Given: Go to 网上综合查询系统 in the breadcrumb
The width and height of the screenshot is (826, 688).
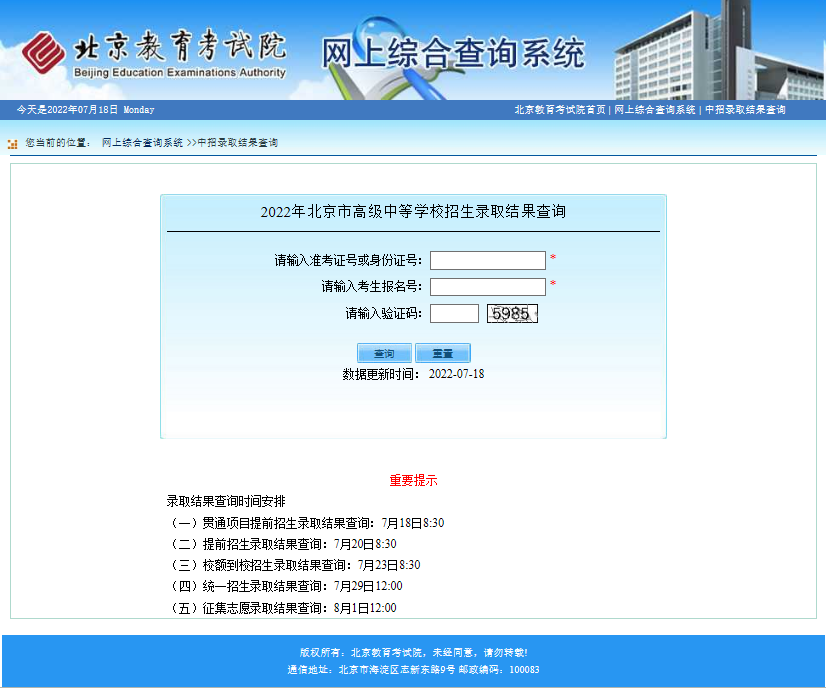Looking at the screenshot, I should (x=142, y=143).
